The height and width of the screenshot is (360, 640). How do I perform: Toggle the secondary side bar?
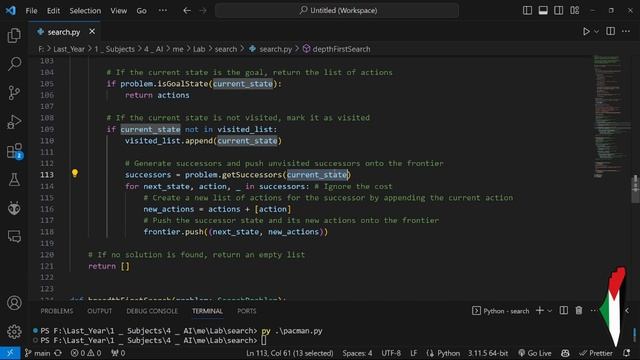click(x=558, y=10)
